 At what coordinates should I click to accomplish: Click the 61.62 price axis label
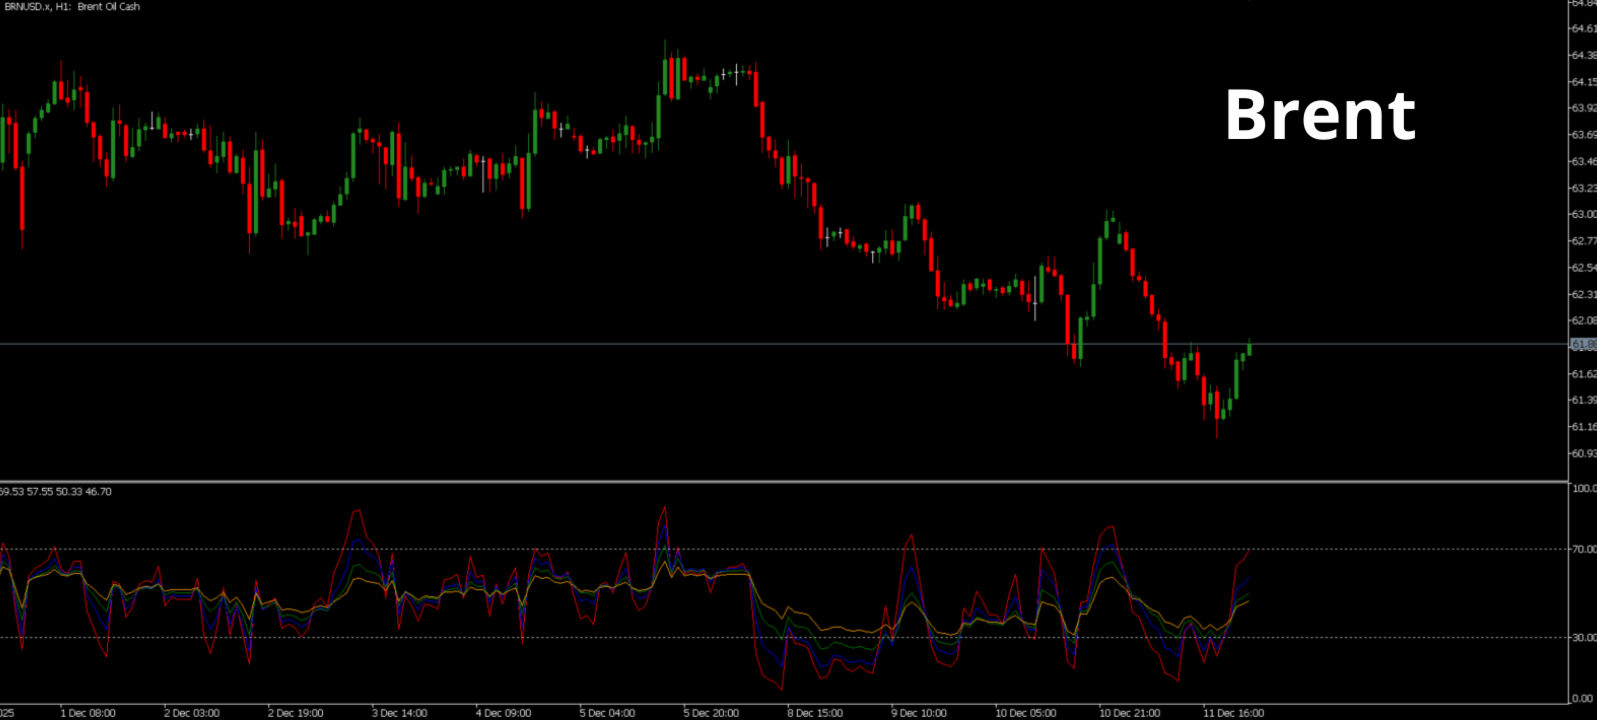tap(1584, 374)
